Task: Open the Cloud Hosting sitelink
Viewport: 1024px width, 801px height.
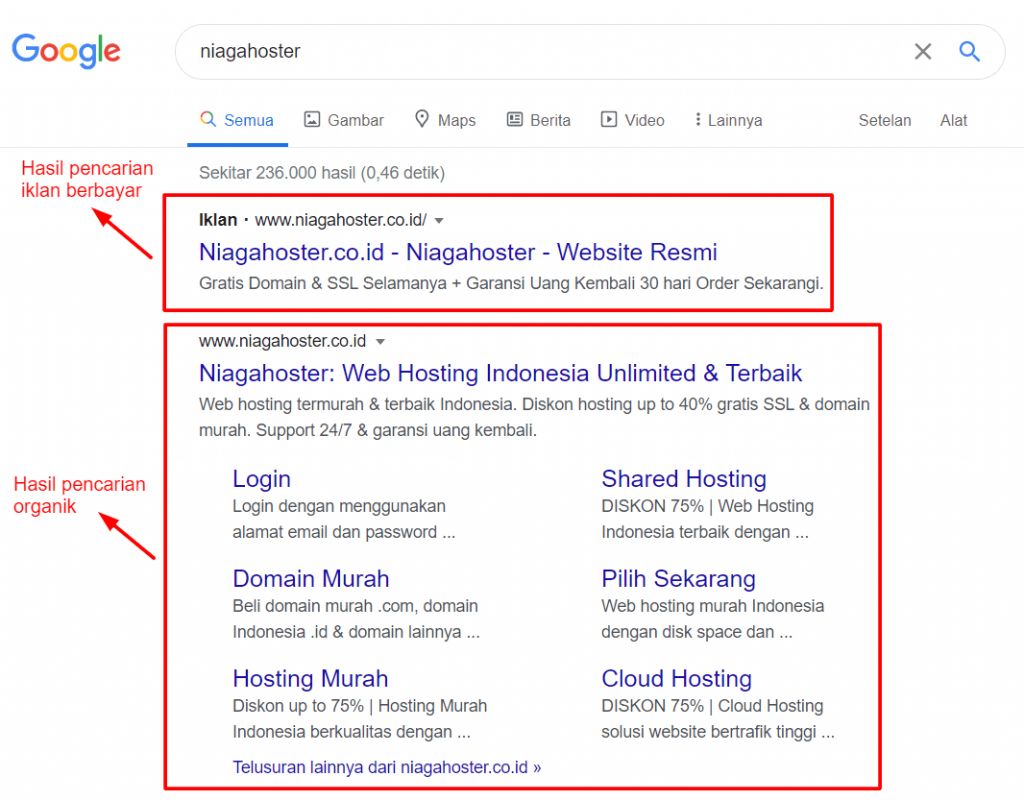Action: [x=676, y=678]
